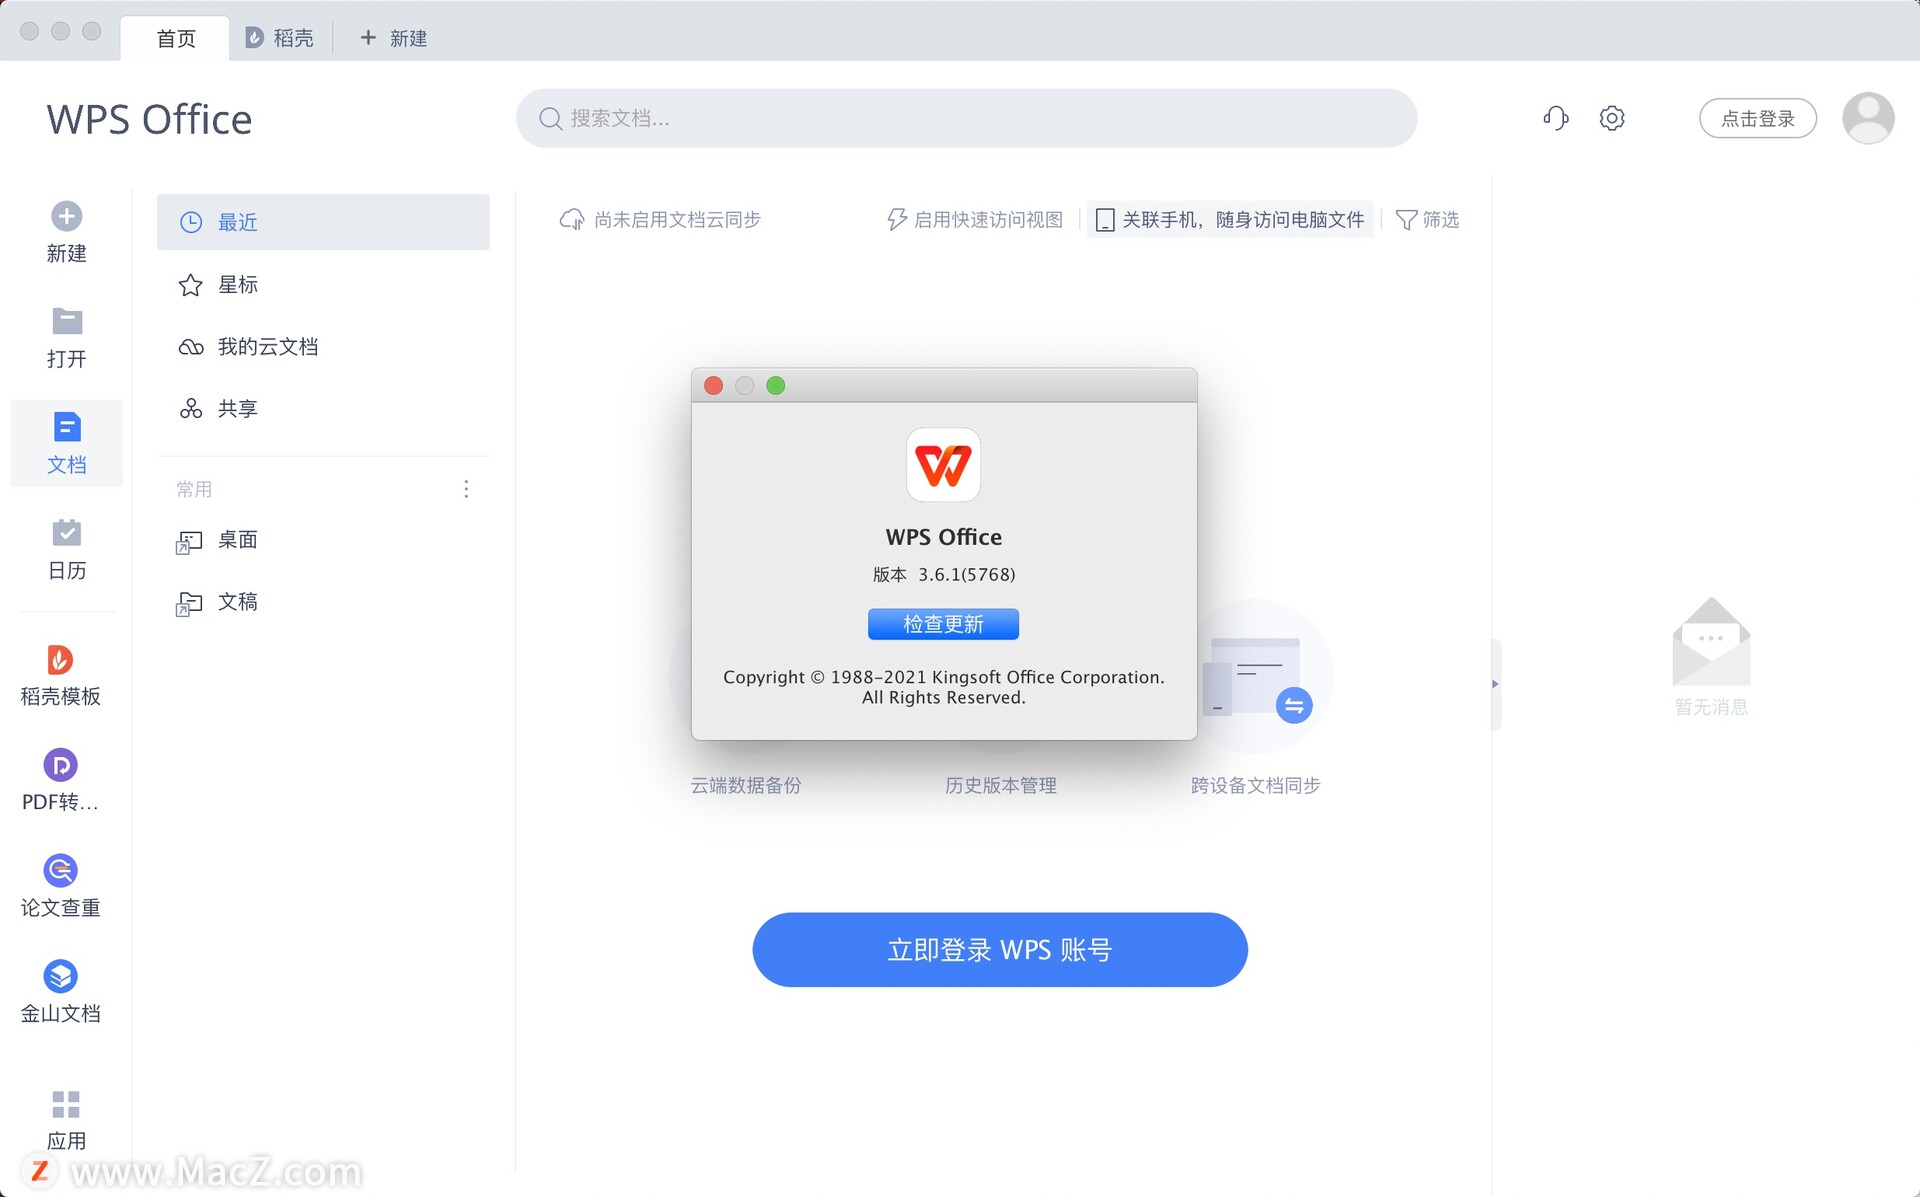1920x1197 pixels.
Task: Click 点击登录 button
Action: point(1757,118)
